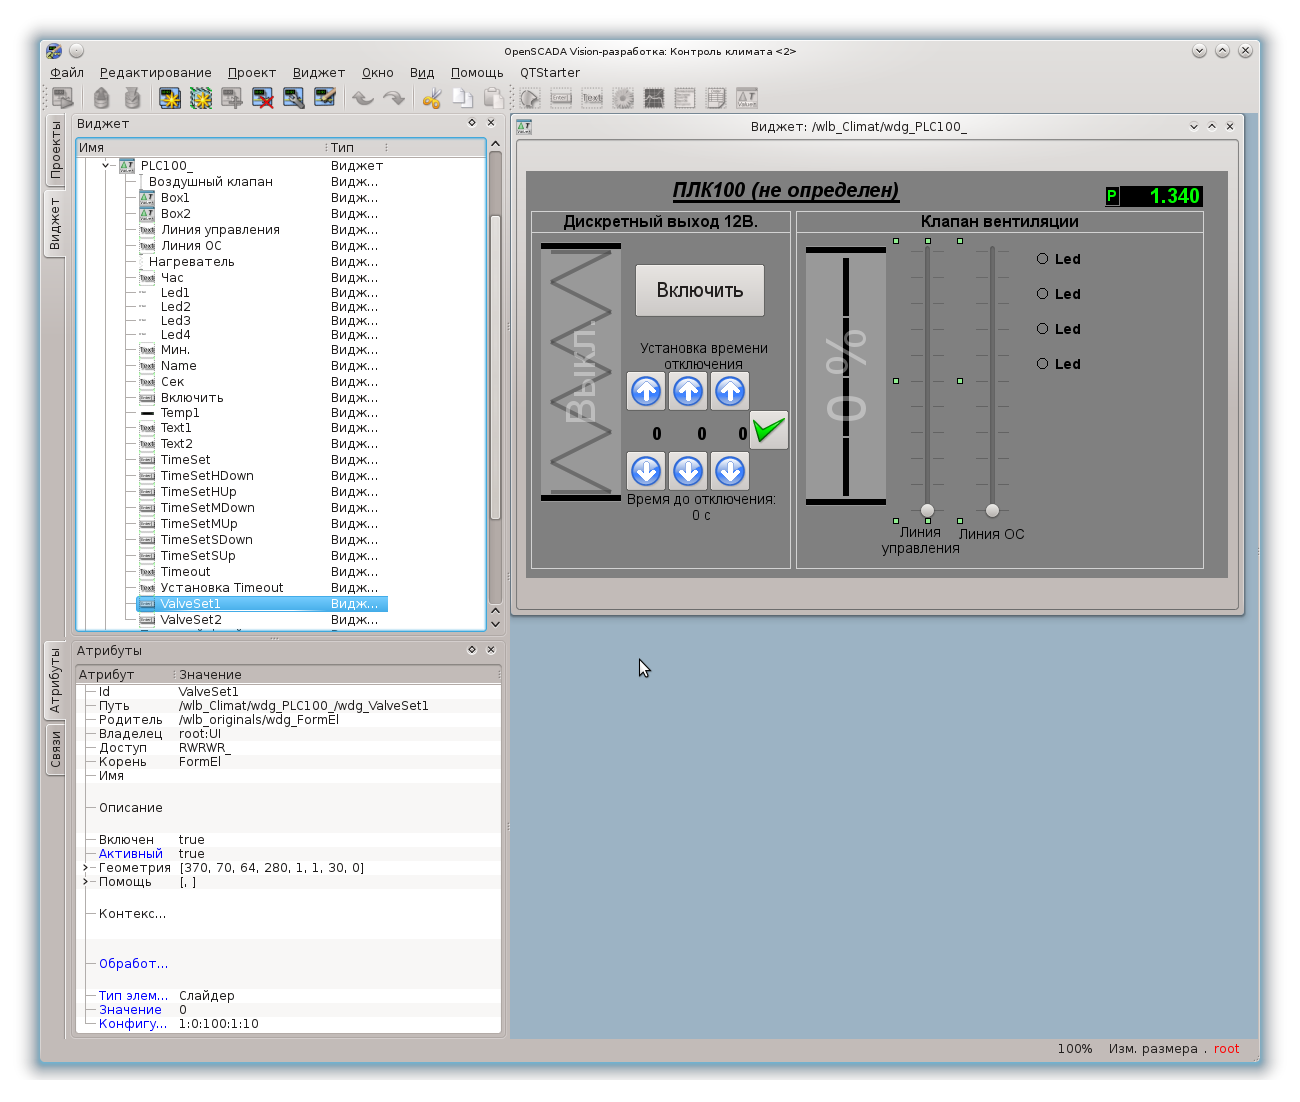Click the third blue down arrow for seconds
The width and height of the screenshot is (1300, 1102).
[x=730, y=470]
